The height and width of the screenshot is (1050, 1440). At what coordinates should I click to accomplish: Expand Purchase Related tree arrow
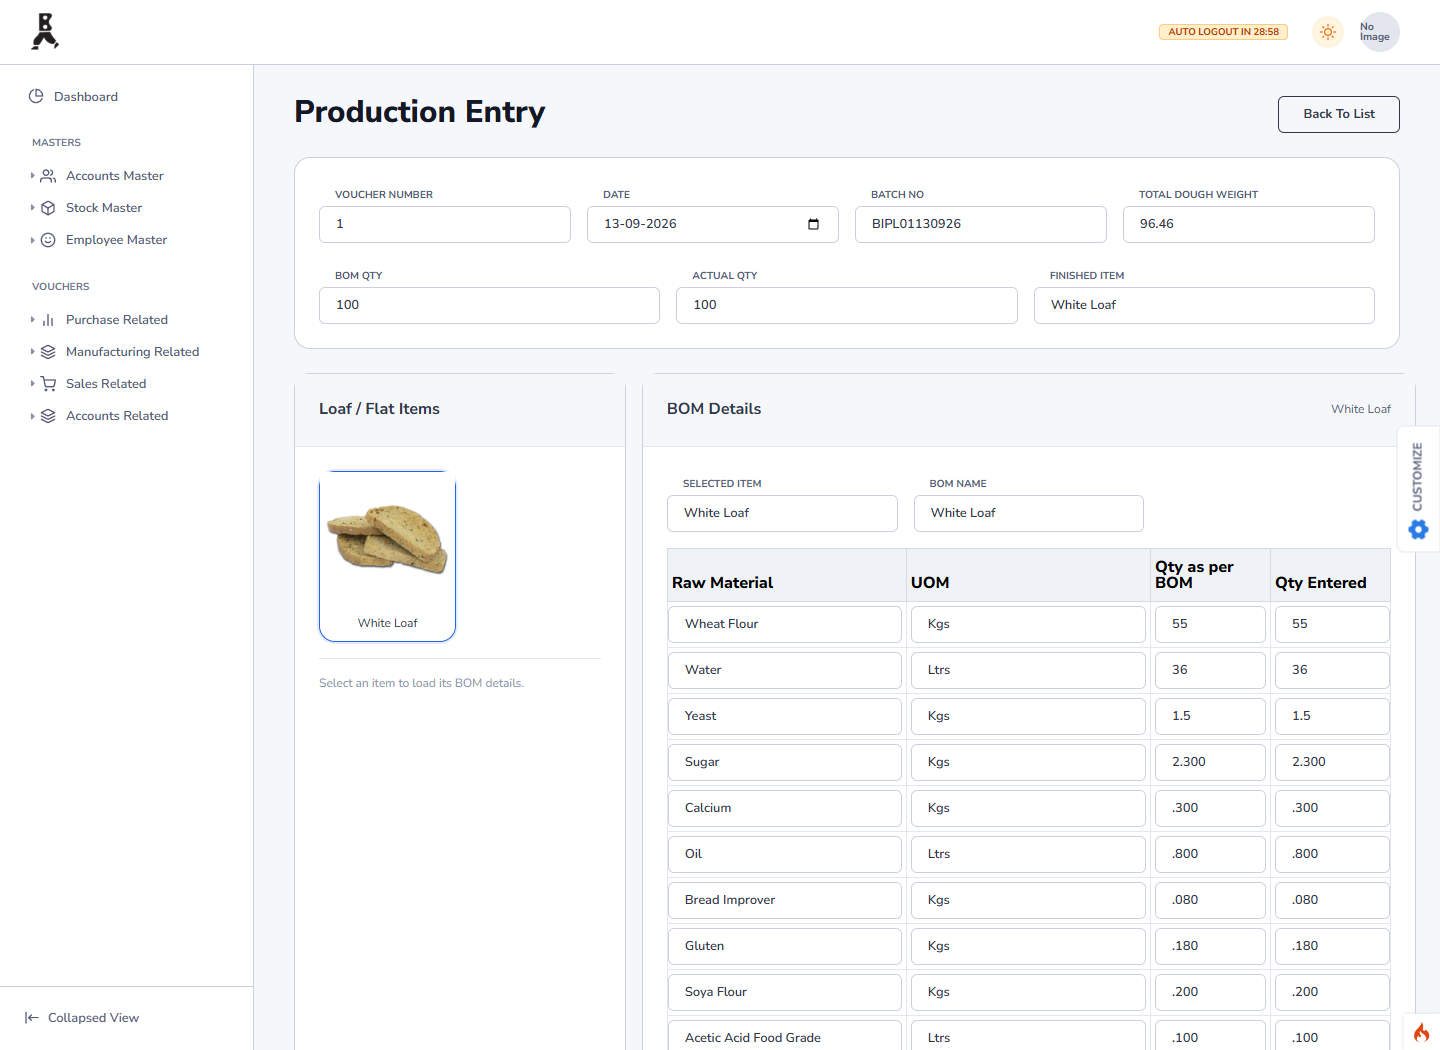click(x=32, y=320)
